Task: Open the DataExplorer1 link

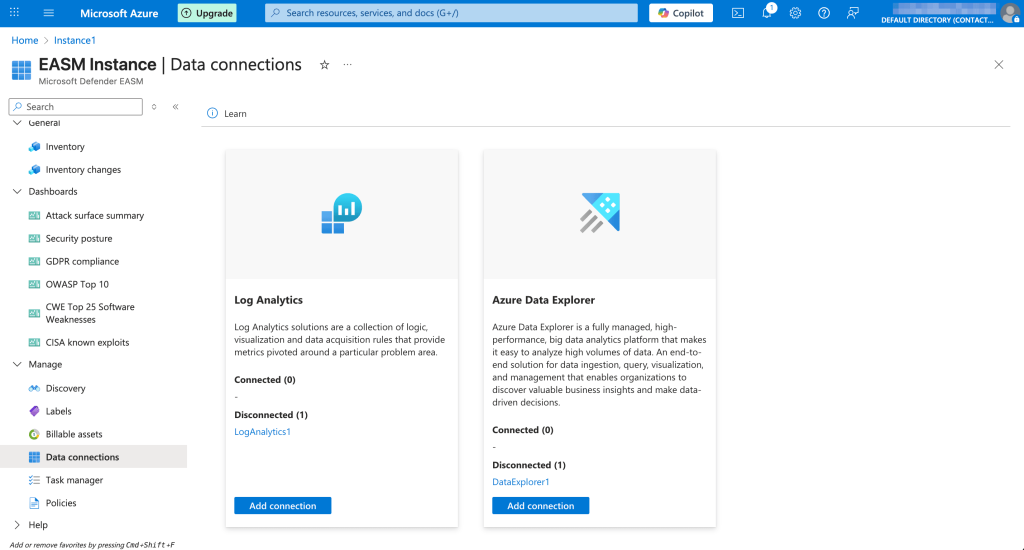Action: click(520, 482)
